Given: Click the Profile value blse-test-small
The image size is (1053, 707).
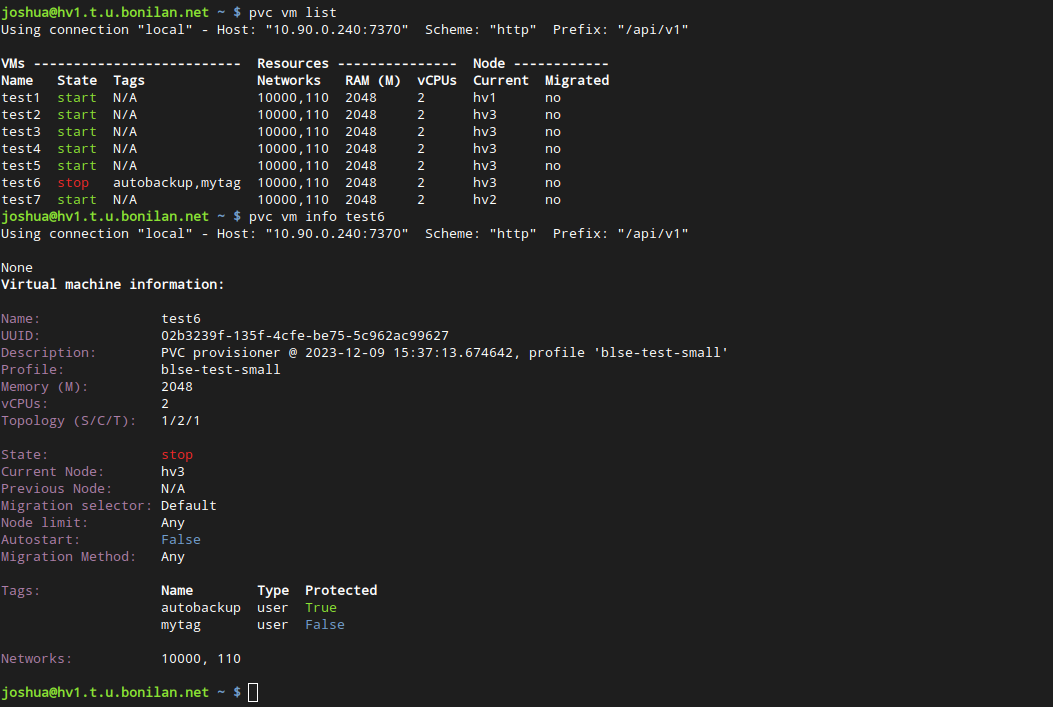Looking at the screenshot, I should pos(220,369).
